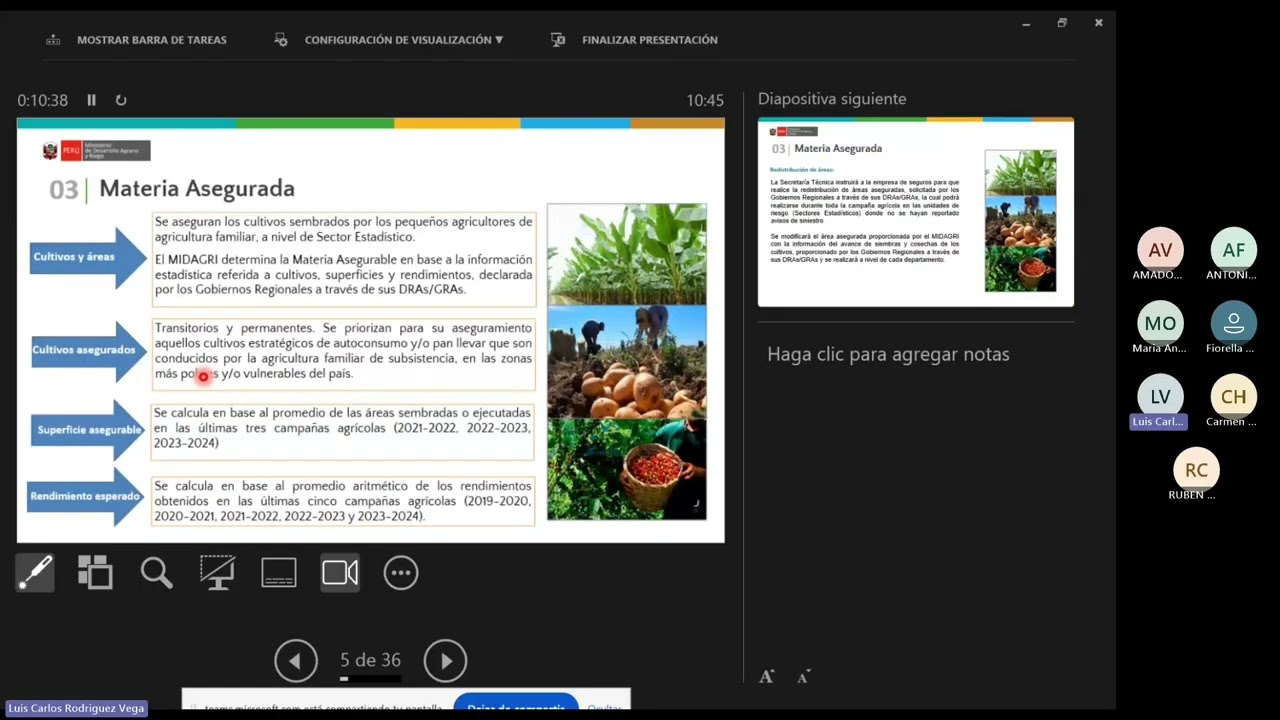Viewport: 1280px width, 720px height.
Task: Click the 0:10:38 elapsed time
Action: pos(42,100)
